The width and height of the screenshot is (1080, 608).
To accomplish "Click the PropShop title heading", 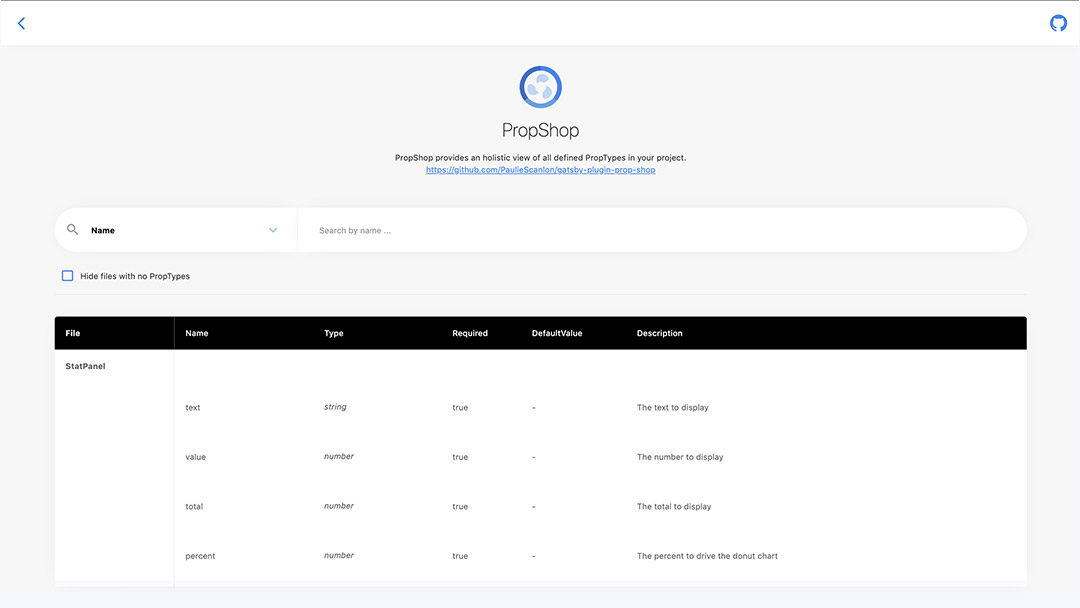I will click(x=540, y=130).
